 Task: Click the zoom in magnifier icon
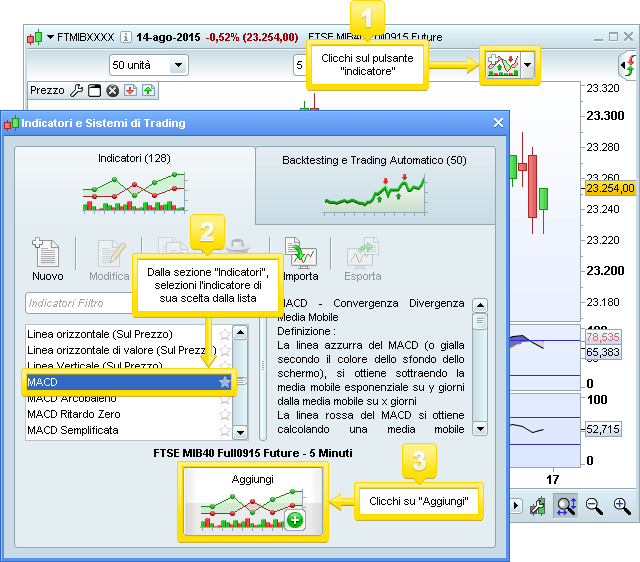tap(622, 506)
